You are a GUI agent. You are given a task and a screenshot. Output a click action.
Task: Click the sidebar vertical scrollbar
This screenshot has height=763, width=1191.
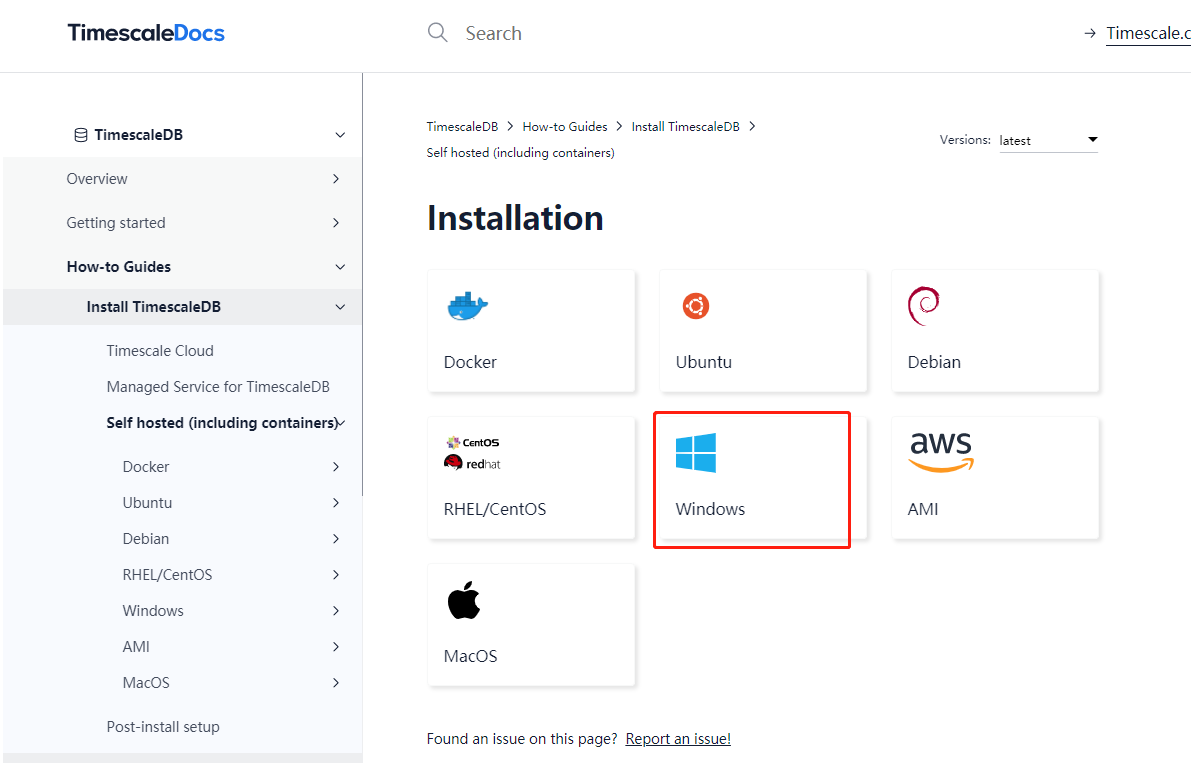(362, 285)
